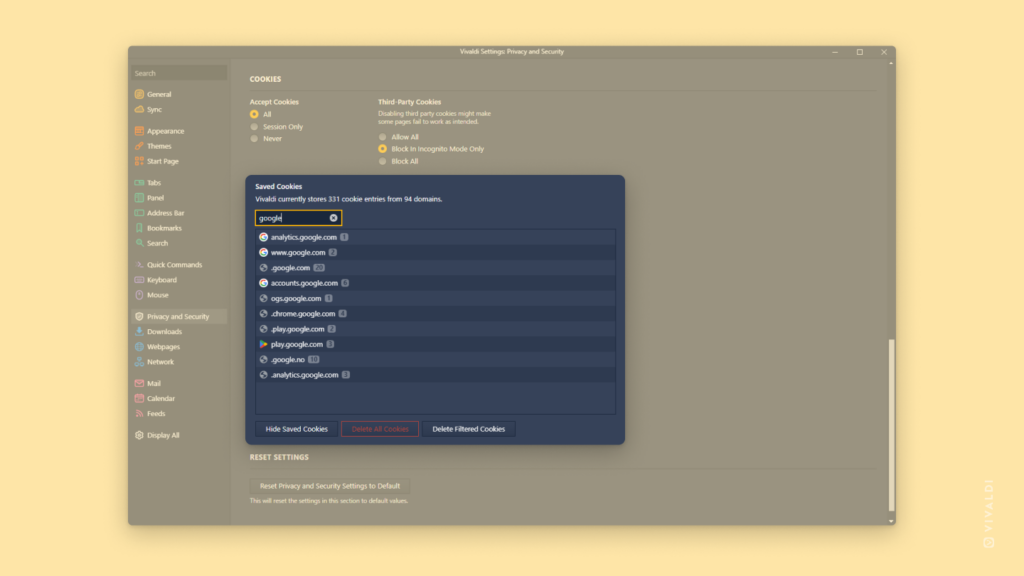Open the Mouse settings icon

pos(139,295)
